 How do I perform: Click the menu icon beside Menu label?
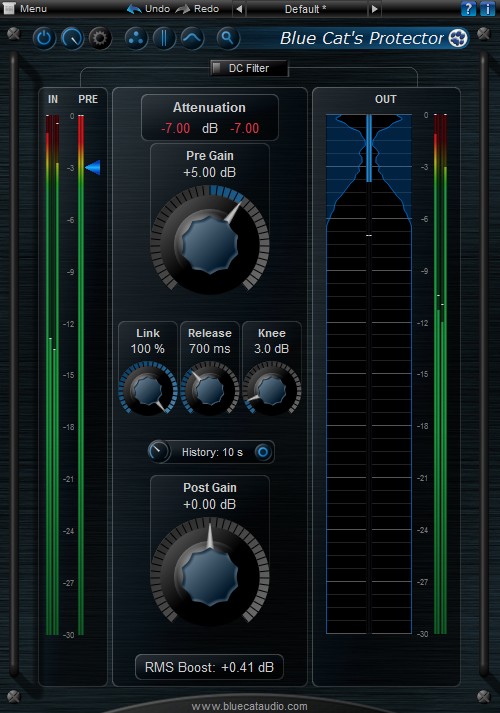(9, 8)
